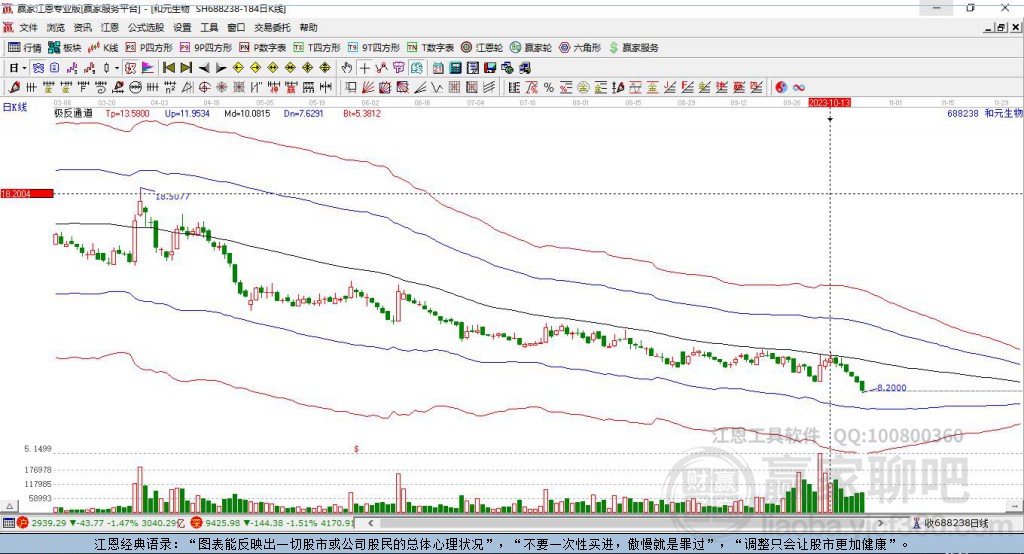The height and width of the screenshot is (554, 1024).
Task: Select the red crosshair target circle icon
Action: 204,88
